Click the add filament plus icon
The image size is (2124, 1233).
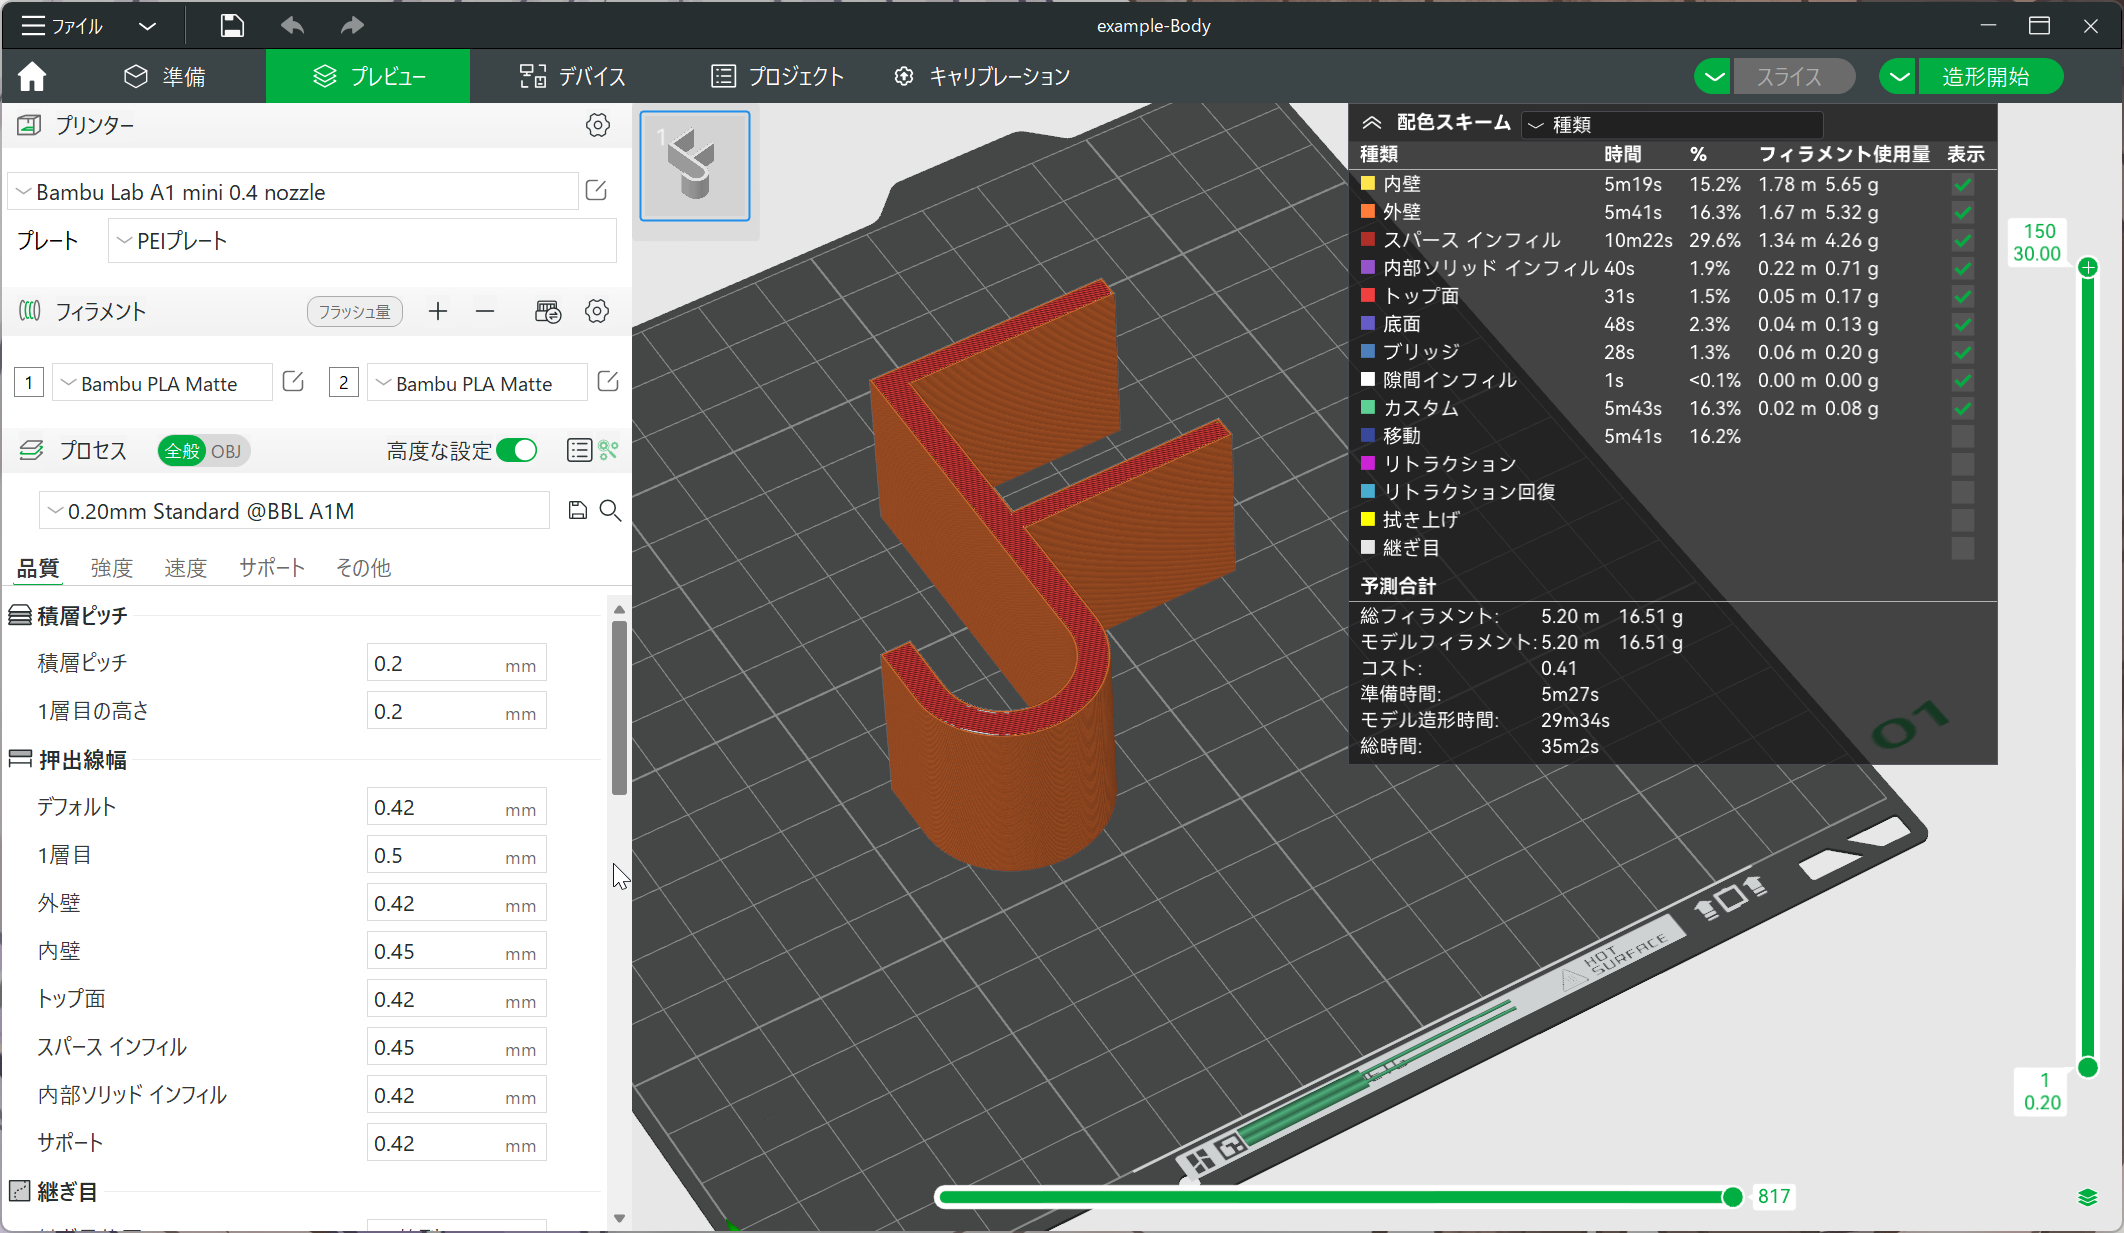[x=437, y=312]
